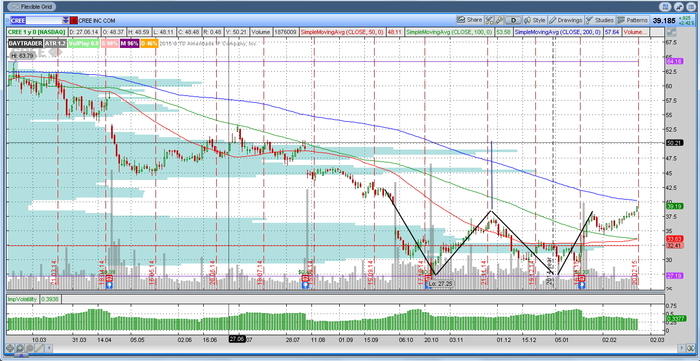Click the red square icon beside CREE INC COM
This screenshot has height=361, width=700.
74,21
